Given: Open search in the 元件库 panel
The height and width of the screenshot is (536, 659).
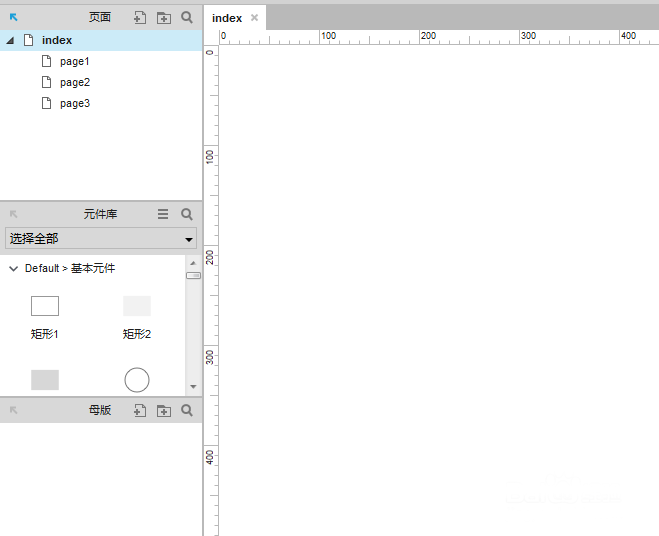Looking at the screenshot, I should pos(187,214).
